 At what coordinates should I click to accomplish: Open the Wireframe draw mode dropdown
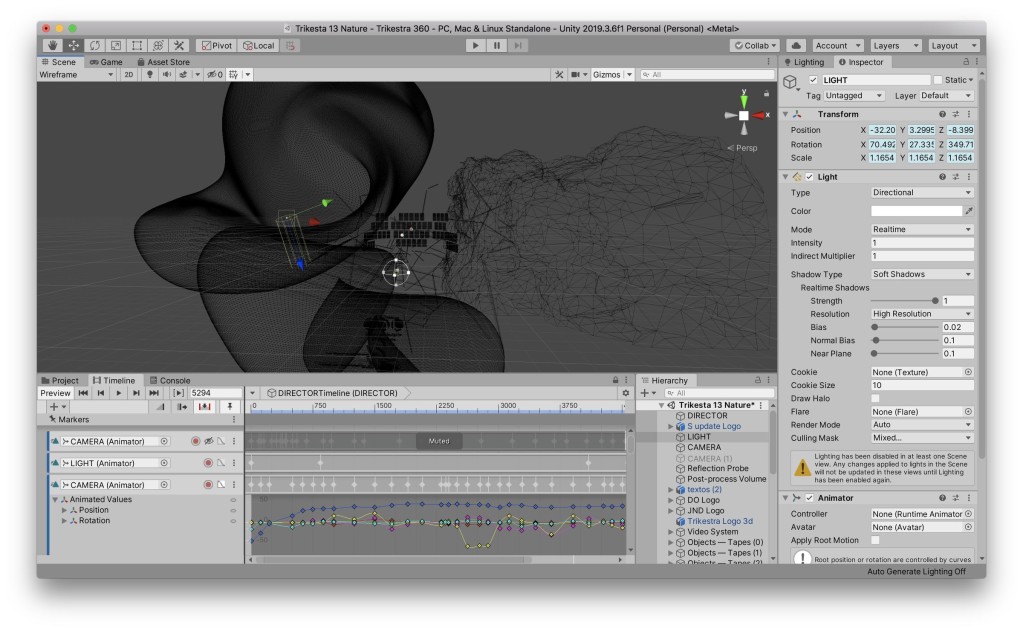coord(77,75)
